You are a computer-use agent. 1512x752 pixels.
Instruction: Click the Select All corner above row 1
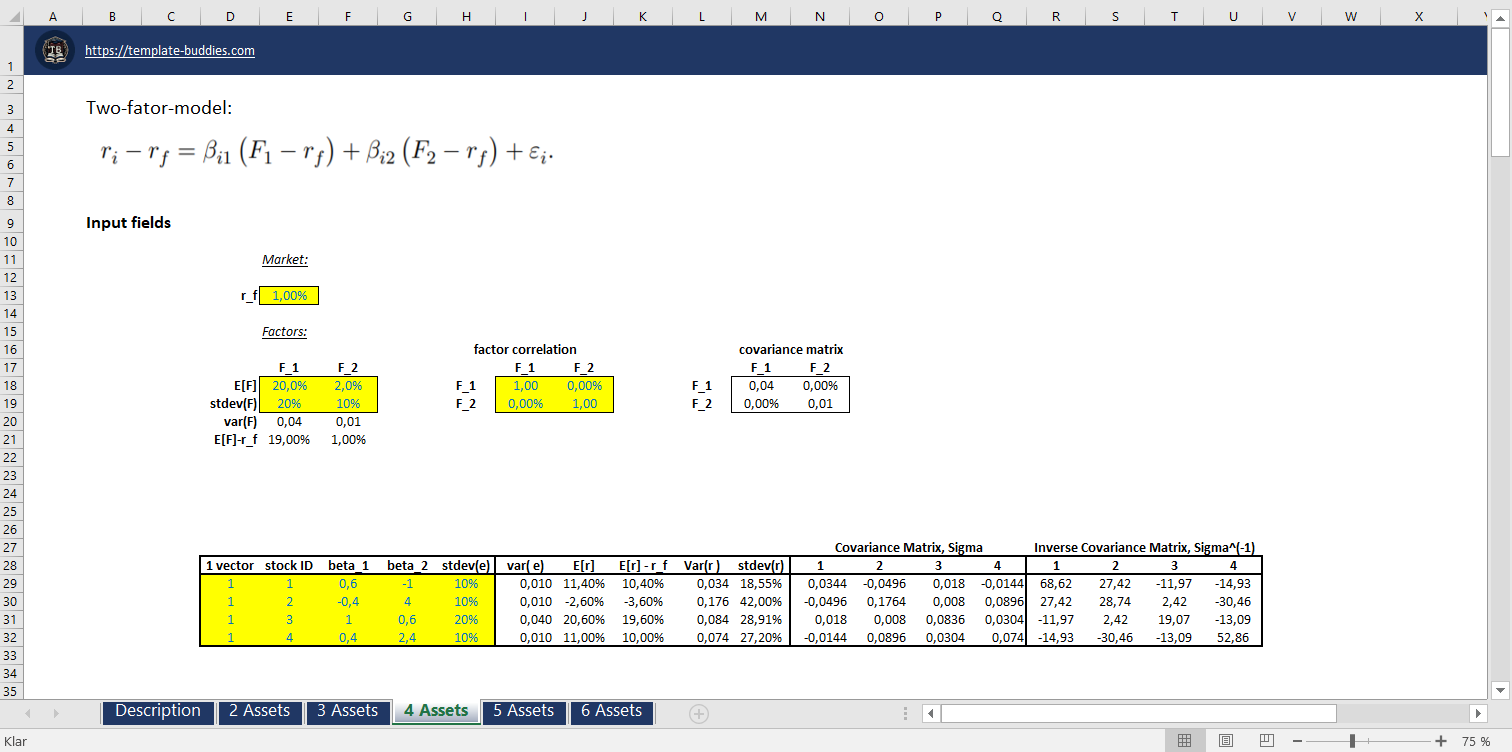tap(13, 16)
